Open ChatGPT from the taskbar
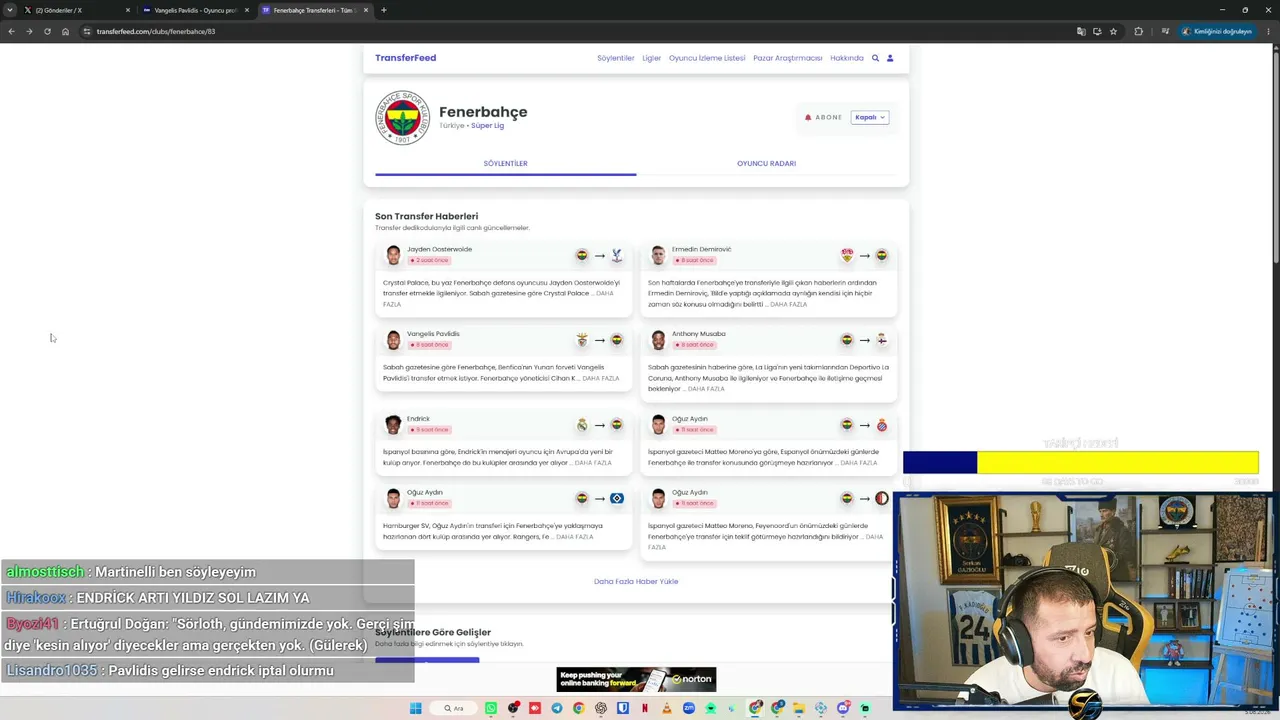This screenshot has width=1280, height=720. [601, 708]
